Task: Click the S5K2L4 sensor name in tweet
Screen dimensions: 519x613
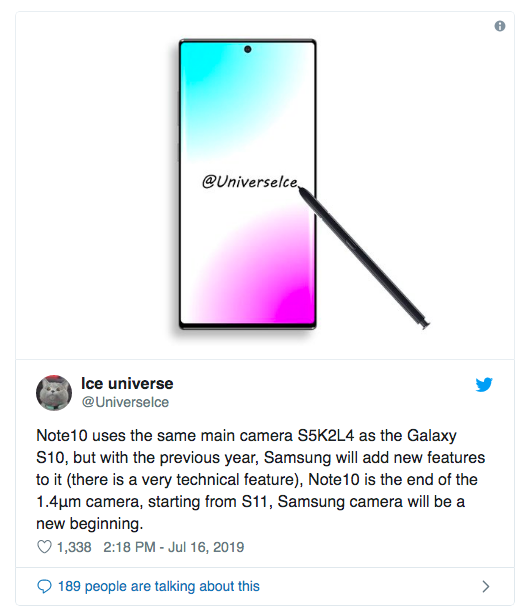Action: coord(326,436)
